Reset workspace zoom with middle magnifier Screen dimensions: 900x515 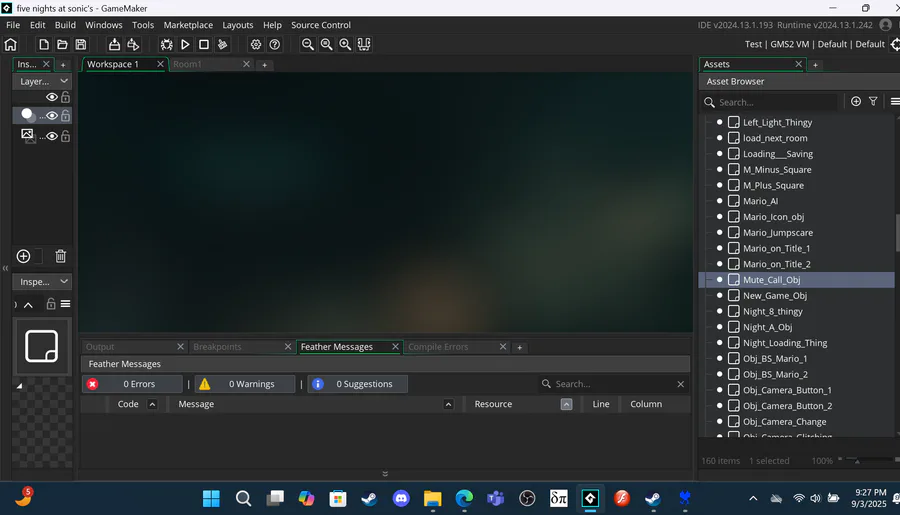tap(327, 44)
